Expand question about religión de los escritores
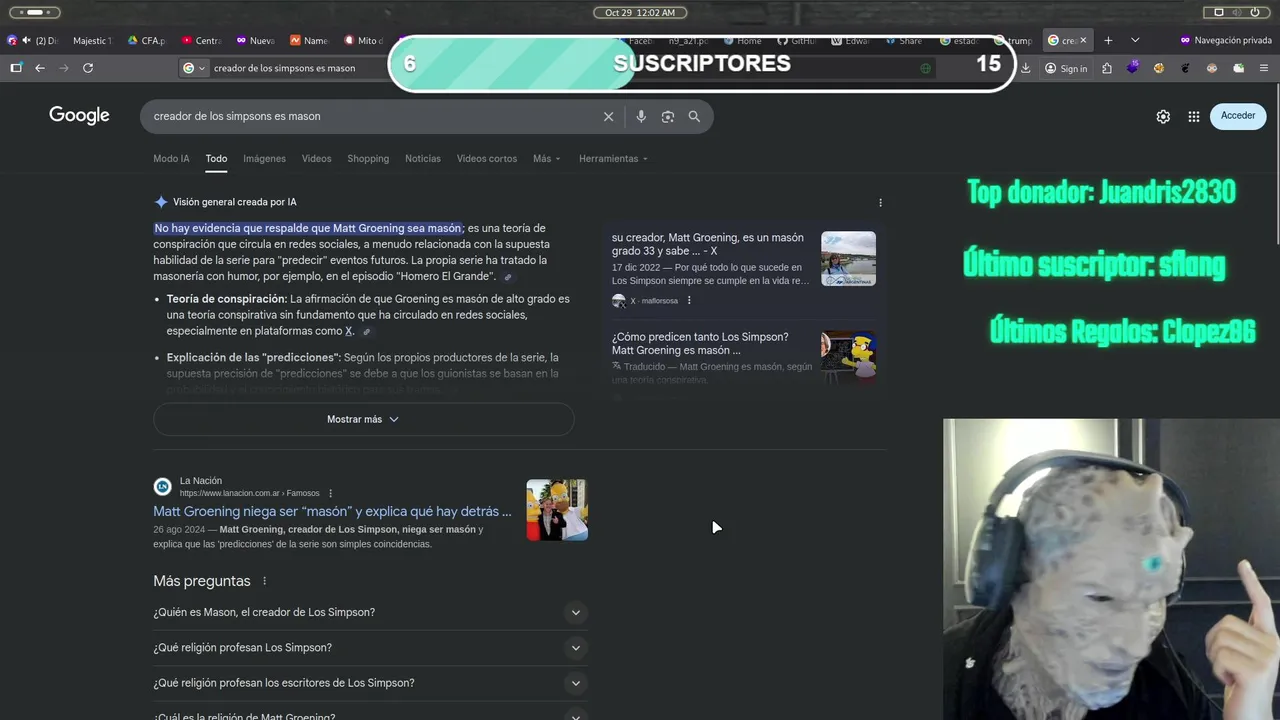The height and width of the screenshot is (720, 1280). click(x=370, y=683)
